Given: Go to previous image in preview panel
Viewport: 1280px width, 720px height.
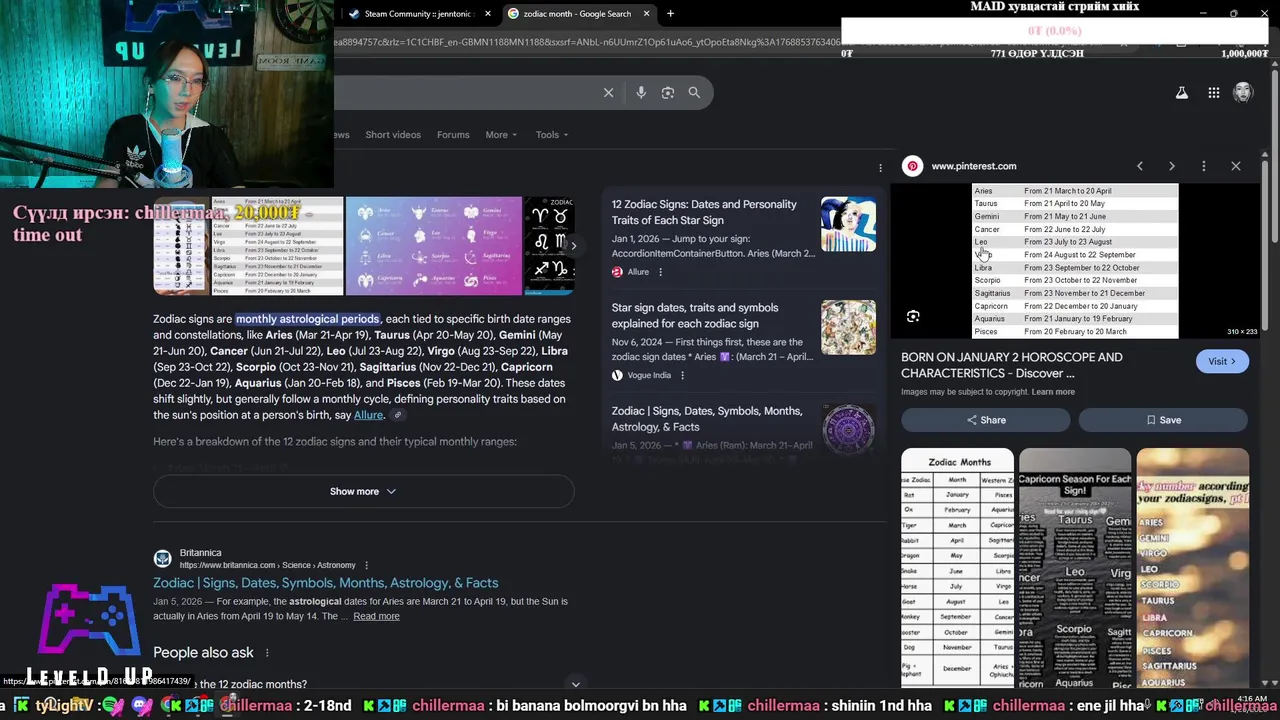Looking at the screenshot, I should pyautogui.click(x=1140, y=166).
